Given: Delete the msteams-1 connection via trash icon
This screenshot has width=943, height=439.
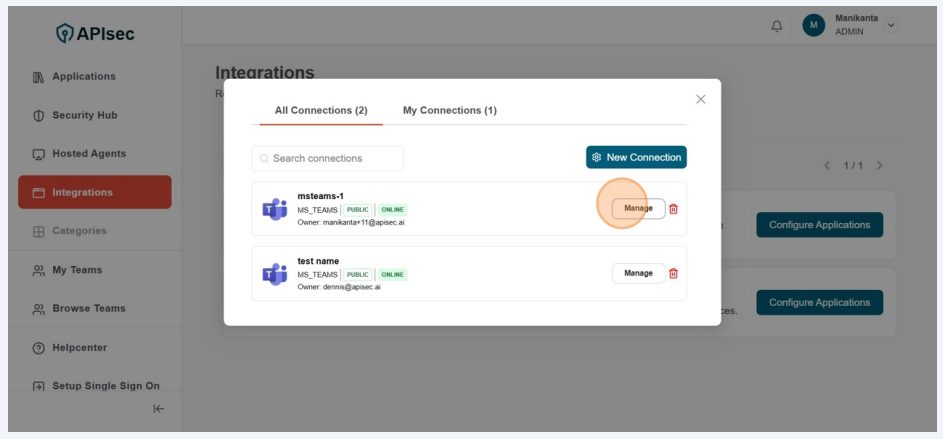Looking at the screenshot, I should [x=673, y=209].
